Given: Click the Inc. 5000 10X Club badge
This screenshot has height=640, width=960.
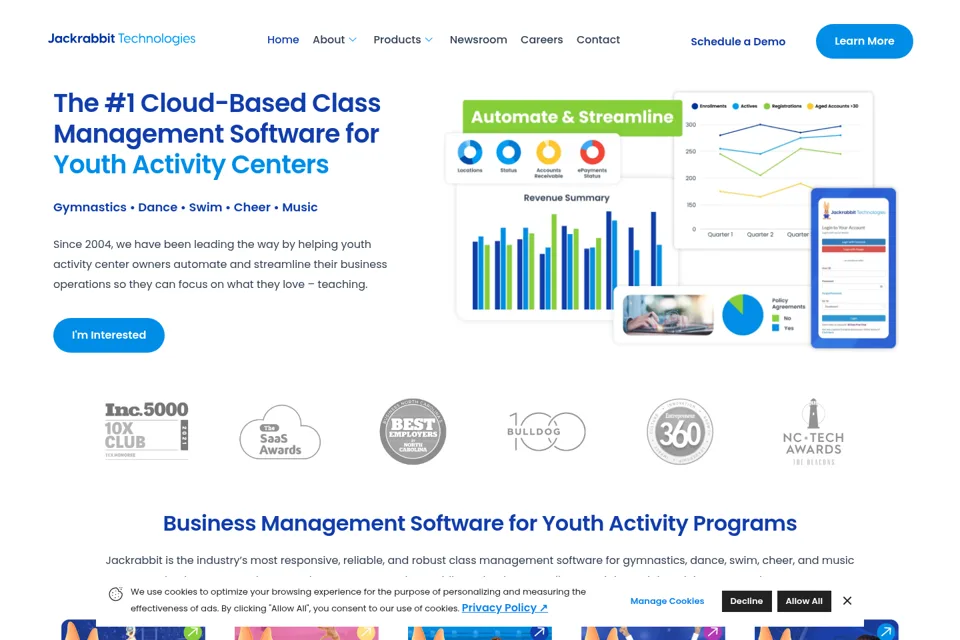Looking at the screenshot, I should pyautogui.click(x=146, y=431).
